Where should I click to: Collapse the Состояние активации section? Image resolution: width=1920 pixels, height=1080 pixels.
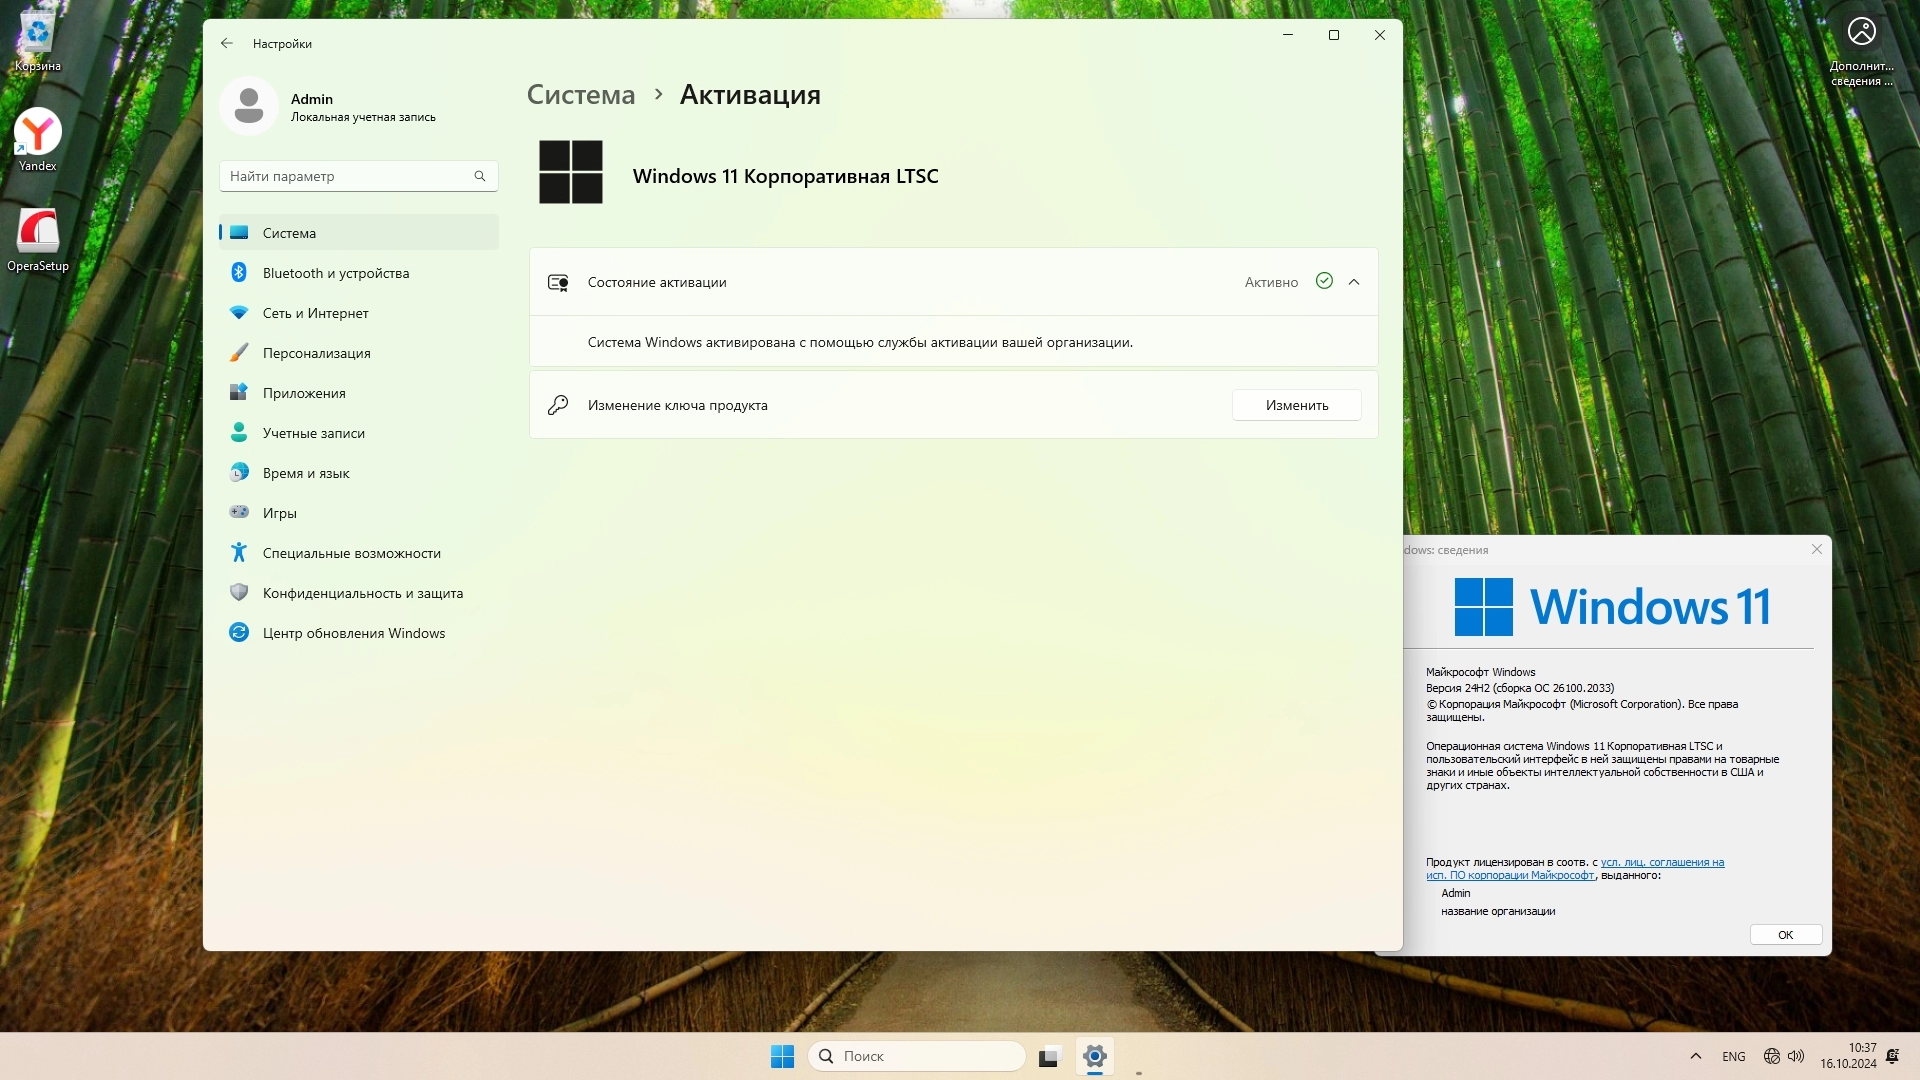[1354, 282]
